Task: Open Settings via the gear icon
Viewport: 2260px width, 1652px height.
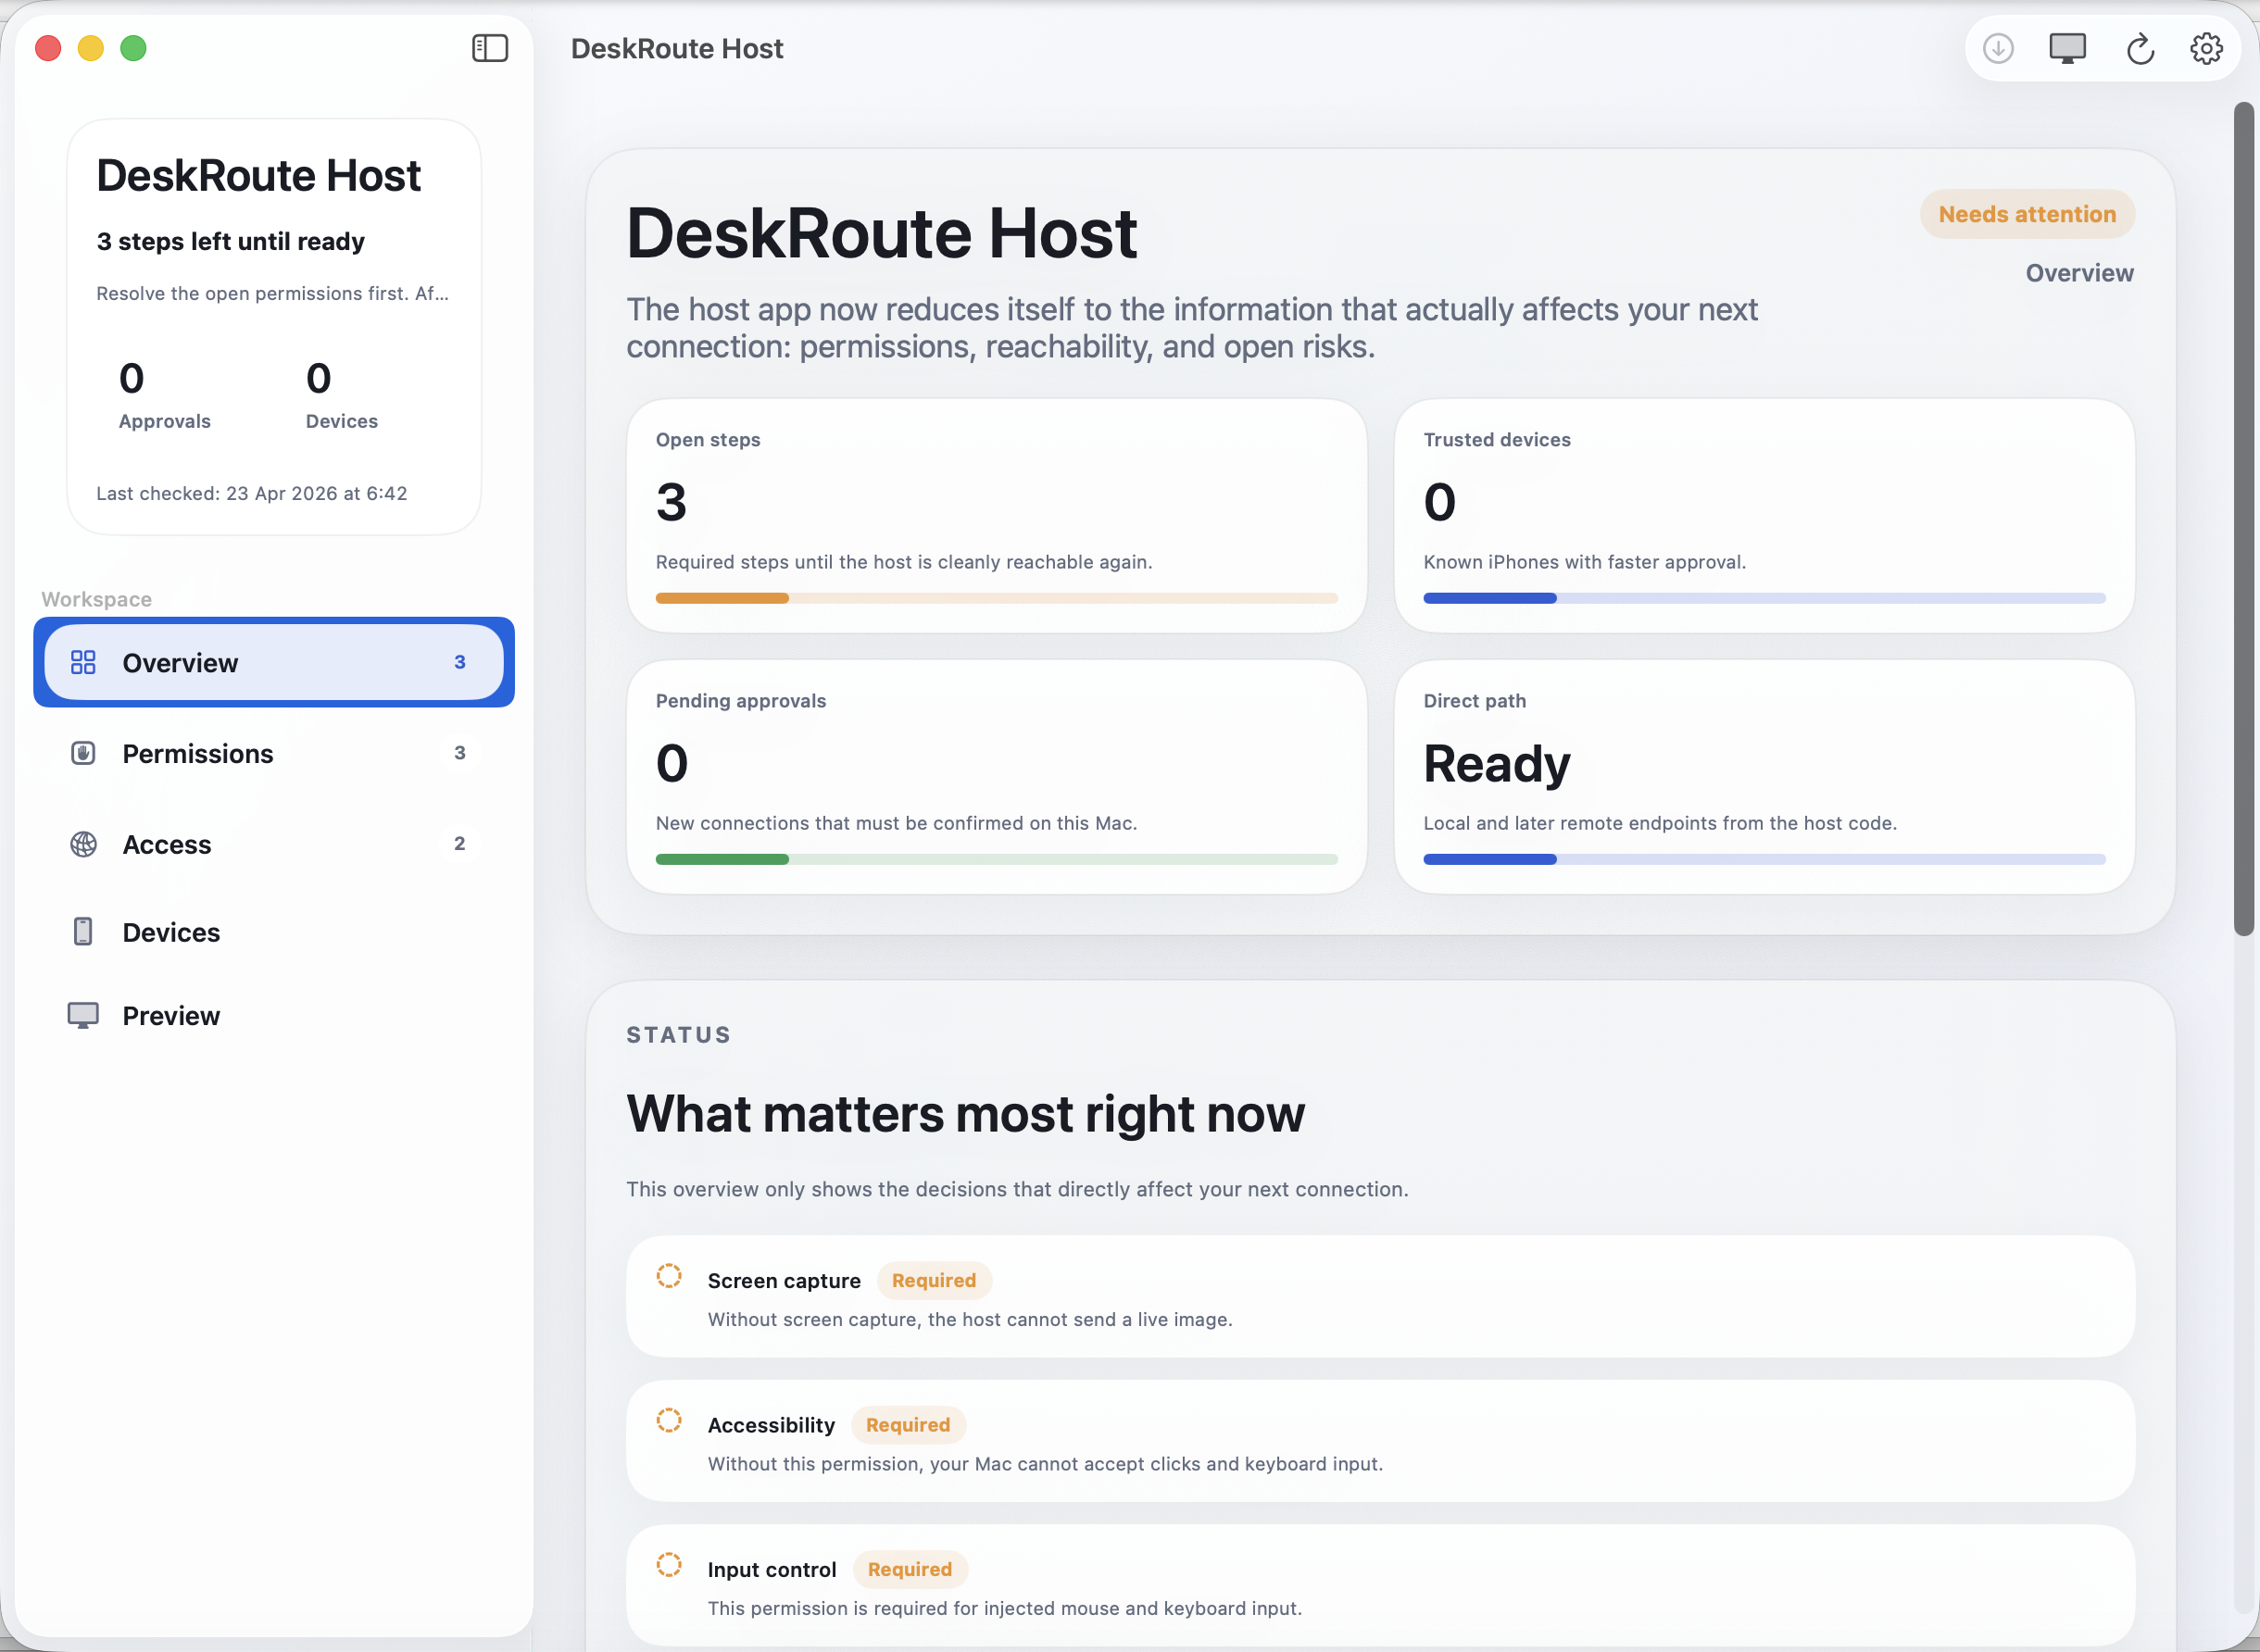Action: [2206, 48]
